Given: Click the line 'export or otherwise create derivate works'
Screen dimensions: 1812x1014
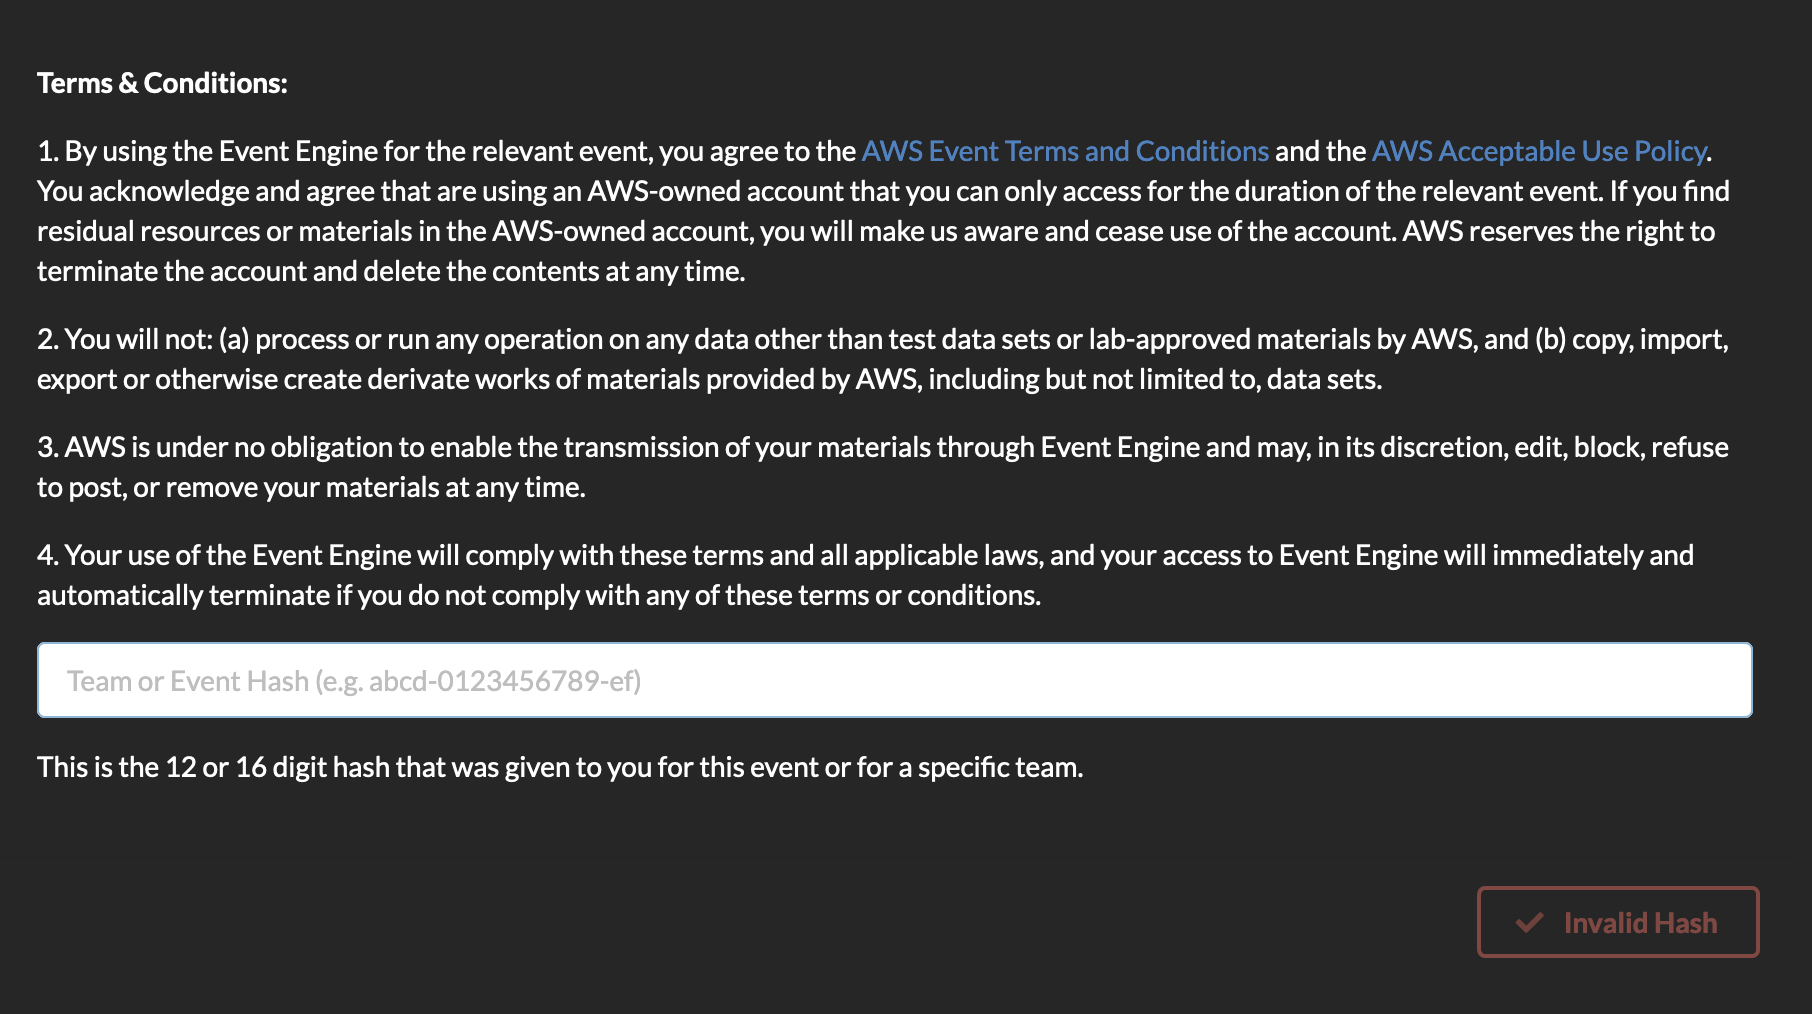Looking at the screenshot, I should point(710,379).
